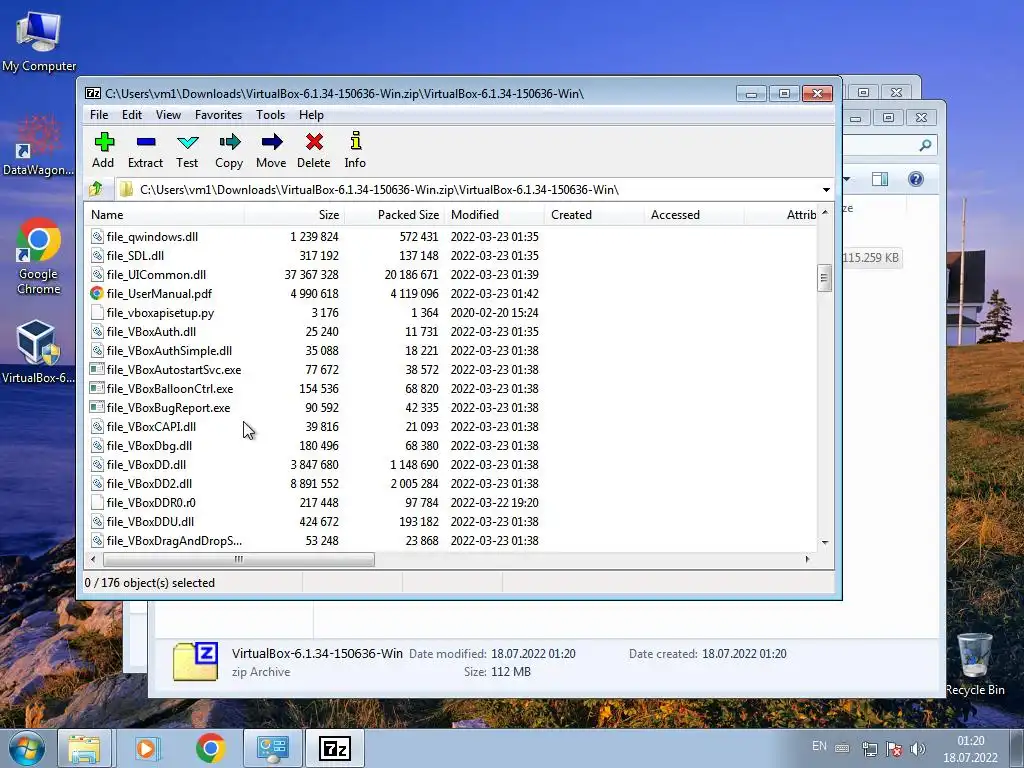Open the Edit menu
Screen dimensions: 1024x768
coord(132,115)
